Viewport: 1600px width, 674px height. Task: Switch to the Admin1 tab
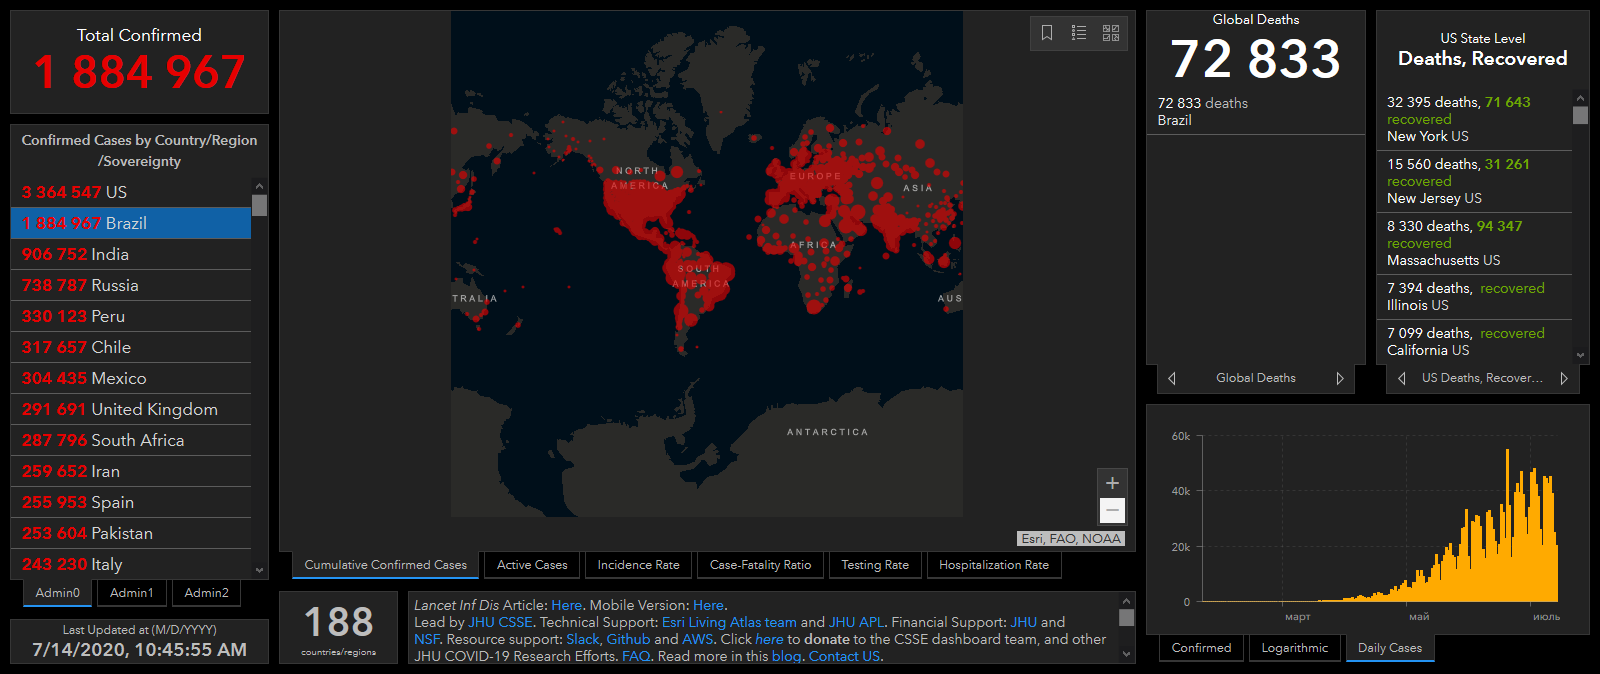[132, 593]
